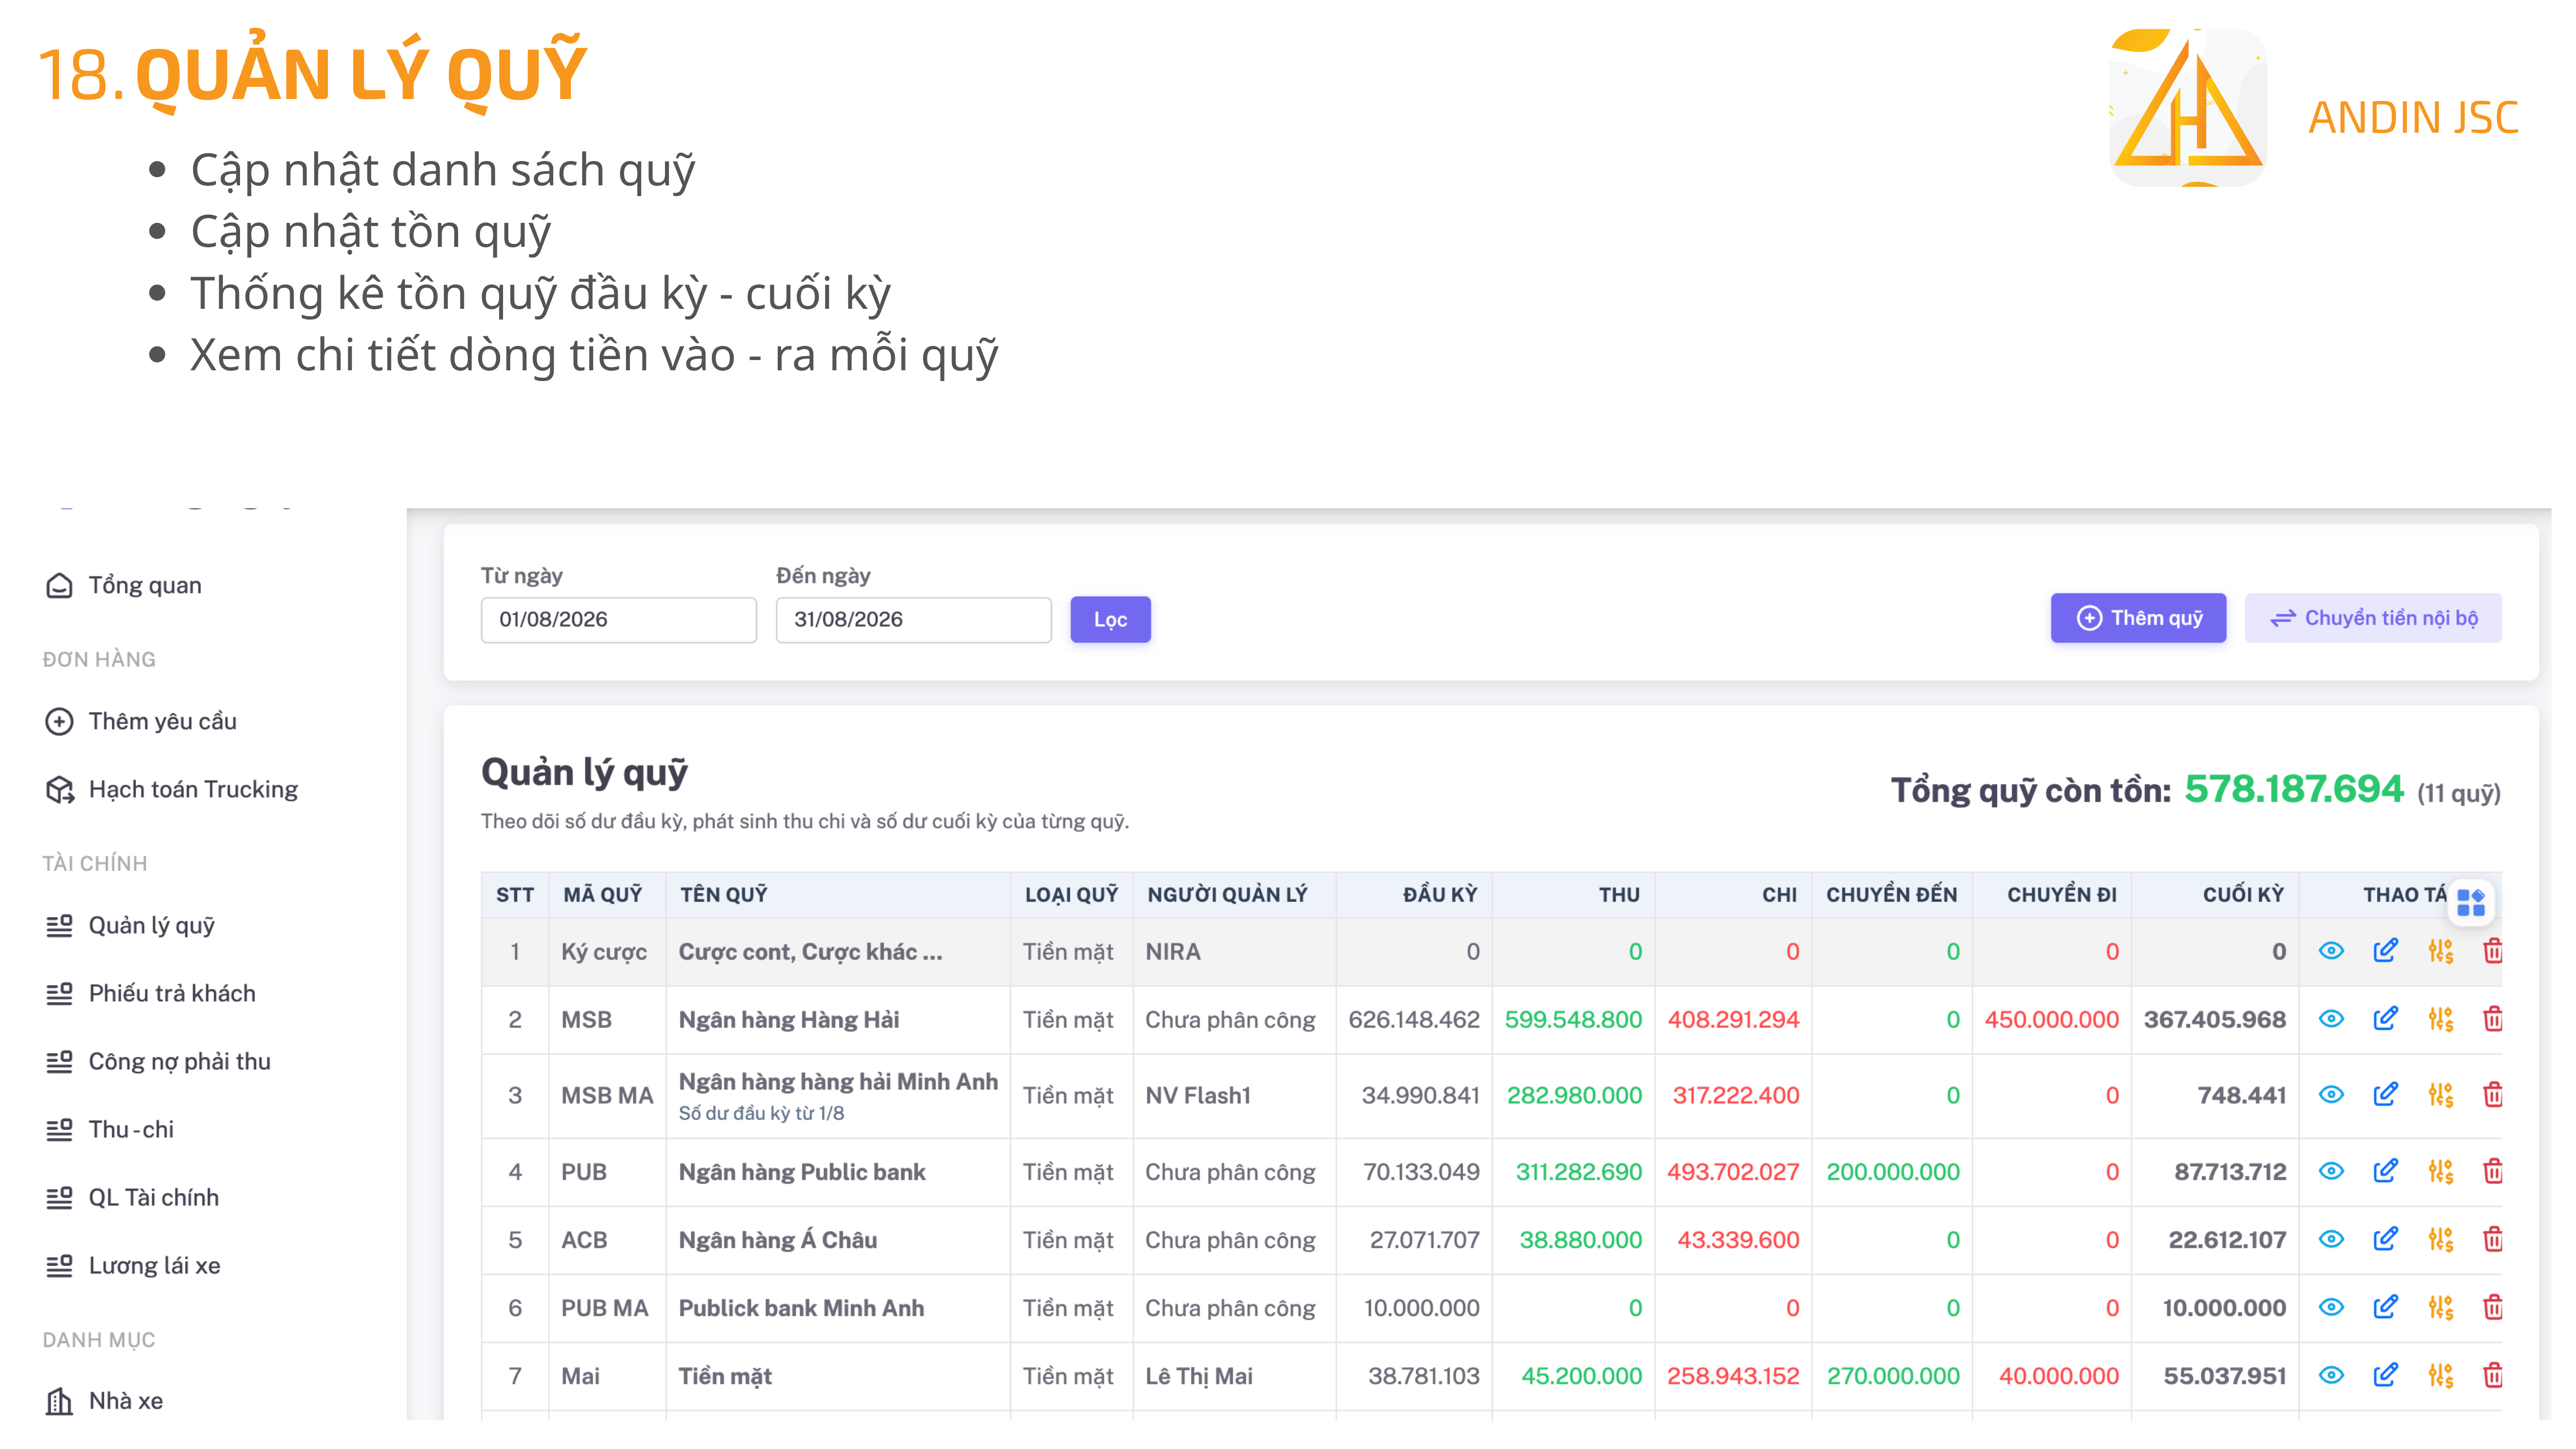Adjust balance for the MSB MA fund
2576x1449 pixels.
[2440, 1095]
